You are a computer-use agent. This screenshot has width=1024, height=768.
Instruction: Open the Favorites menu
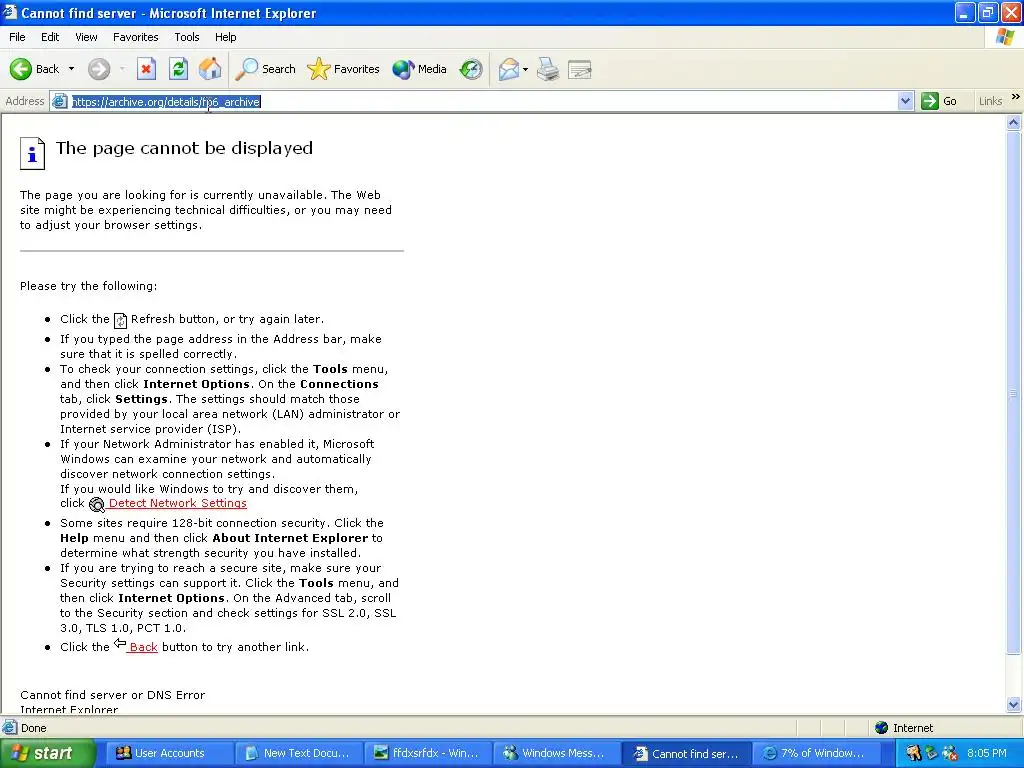point(135,37)
